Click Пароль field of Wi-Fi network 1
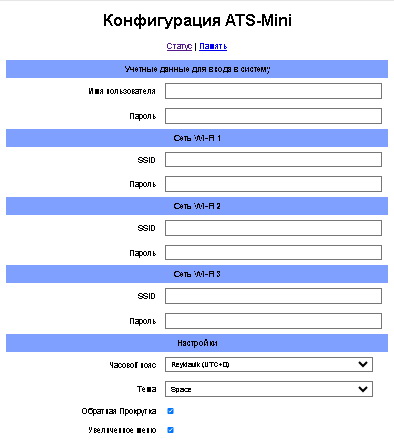Screen dimensions: 394x440 [273, 184]
